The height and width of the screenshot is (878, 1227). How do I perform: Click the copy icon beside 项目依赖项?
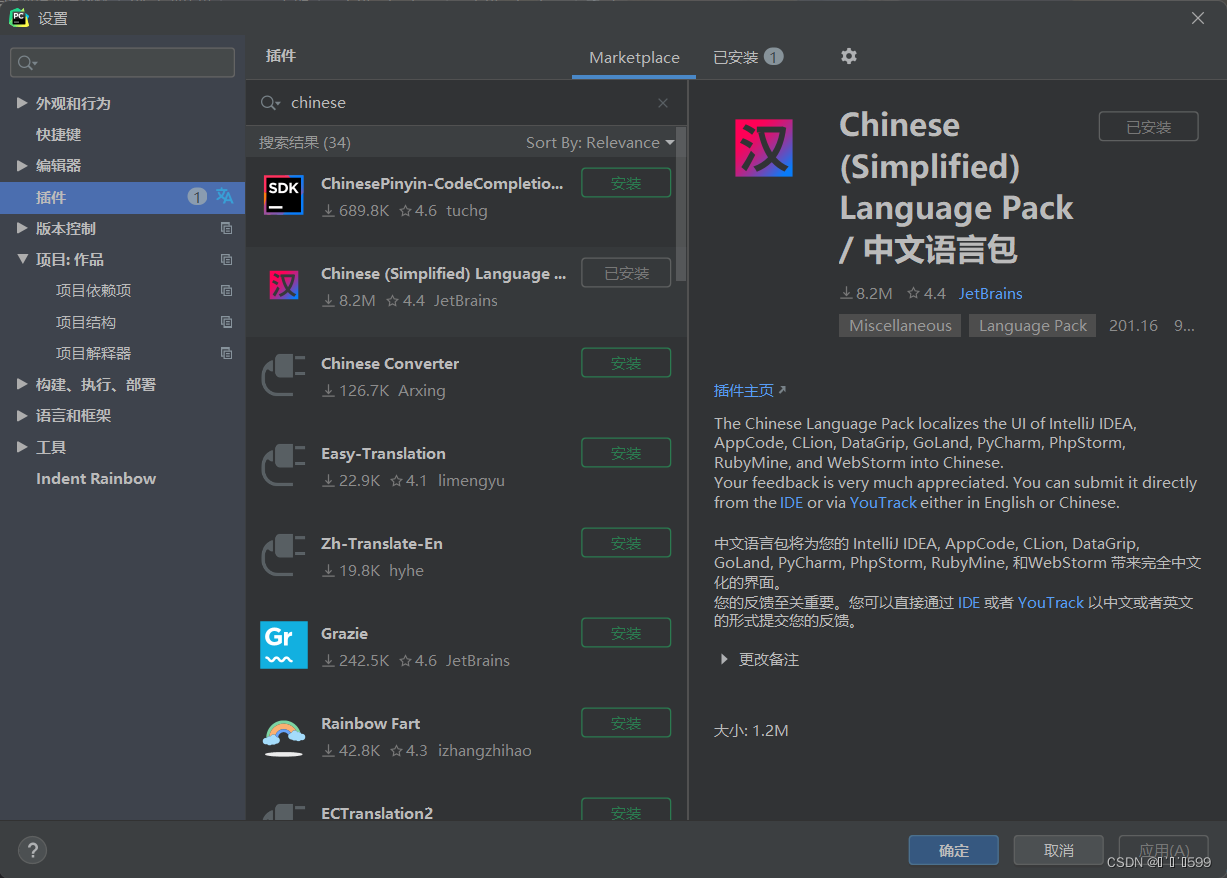coord(226,291)
